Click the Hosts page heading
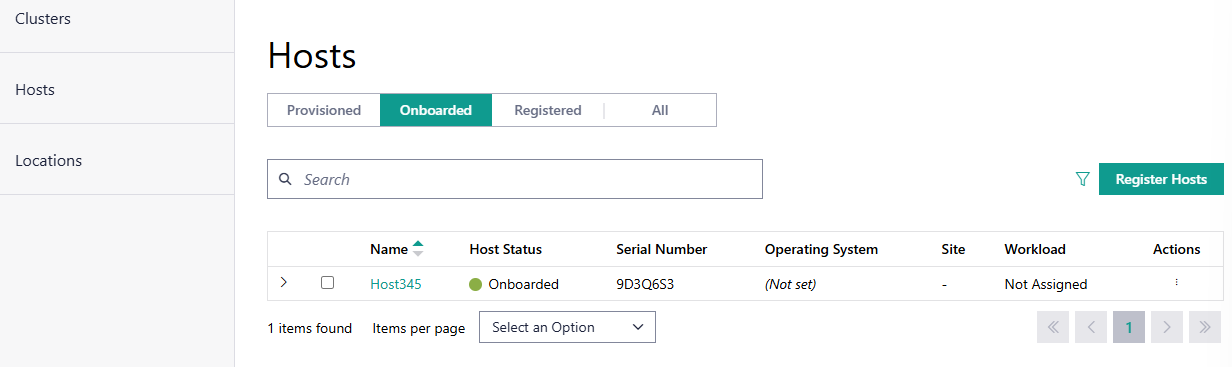Screen dimensions: 1232x367 coord(312,55)
